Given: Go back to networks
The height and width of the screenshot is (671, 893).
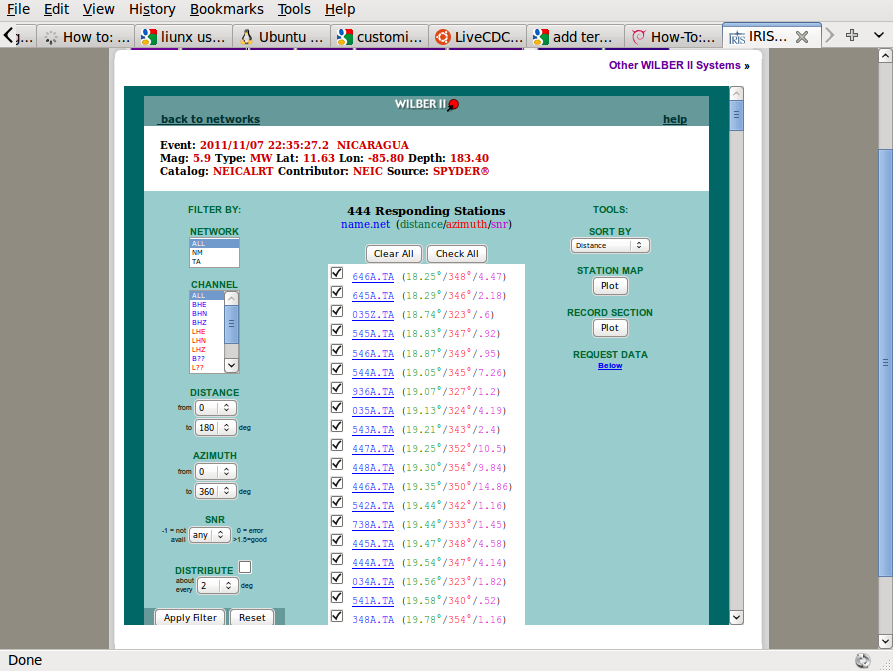Looking at the screenshot, I should [210, 119].
